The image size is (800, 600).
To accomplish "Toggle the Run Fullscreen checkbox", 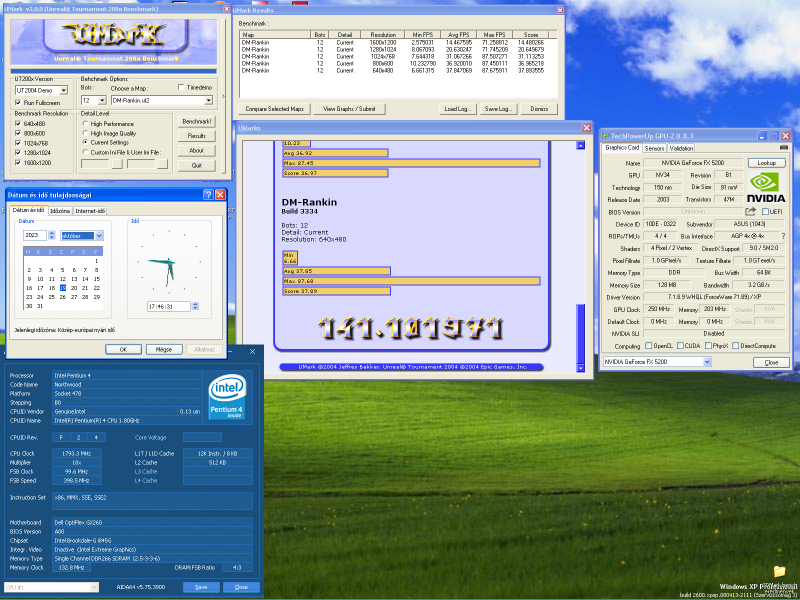I will tap(18, 103).
